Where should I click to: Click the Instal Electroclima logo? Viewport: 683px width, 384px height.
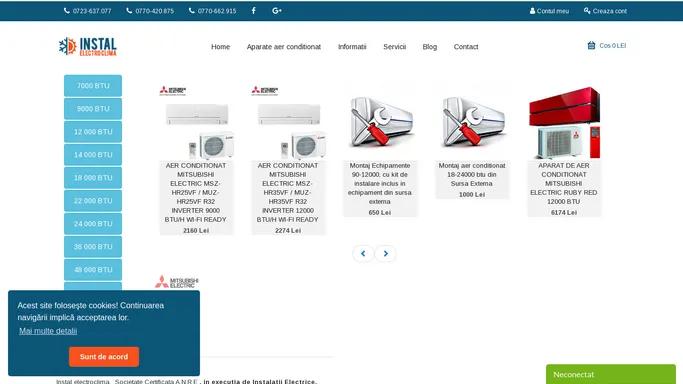point(88,47)
